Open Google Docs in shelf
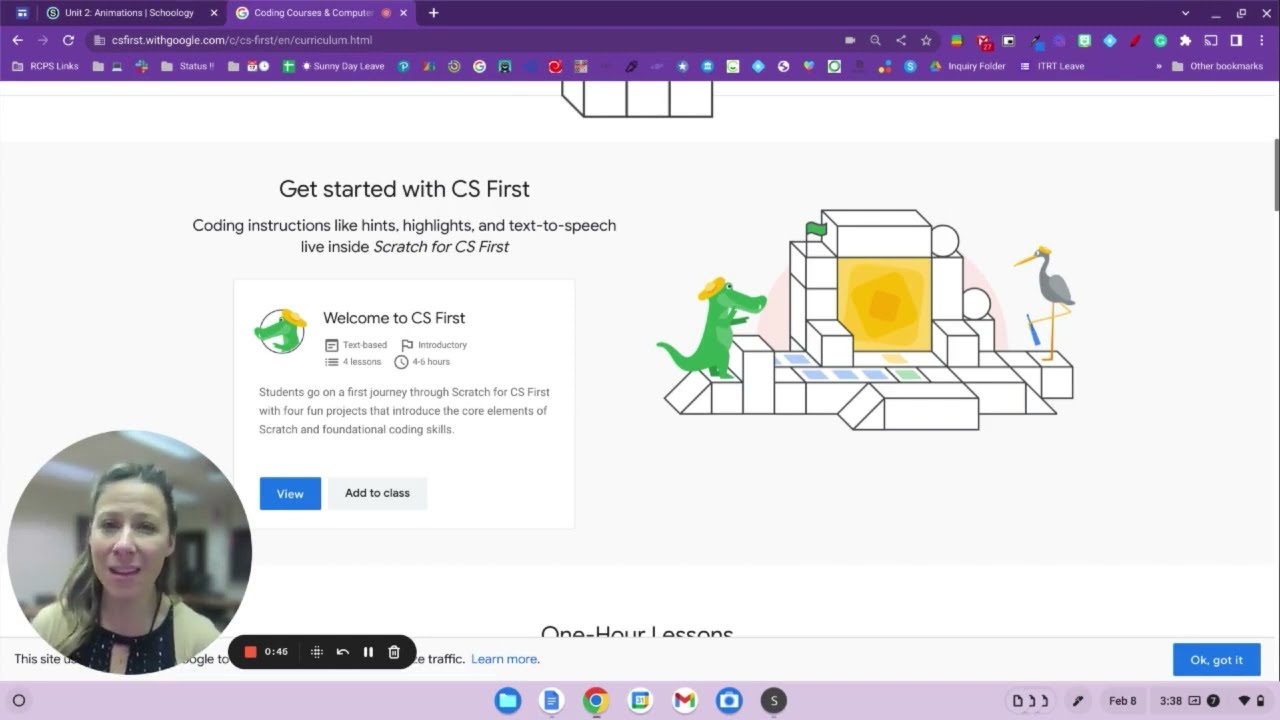Screen dimensions: 1280x720 click(552, 700)
